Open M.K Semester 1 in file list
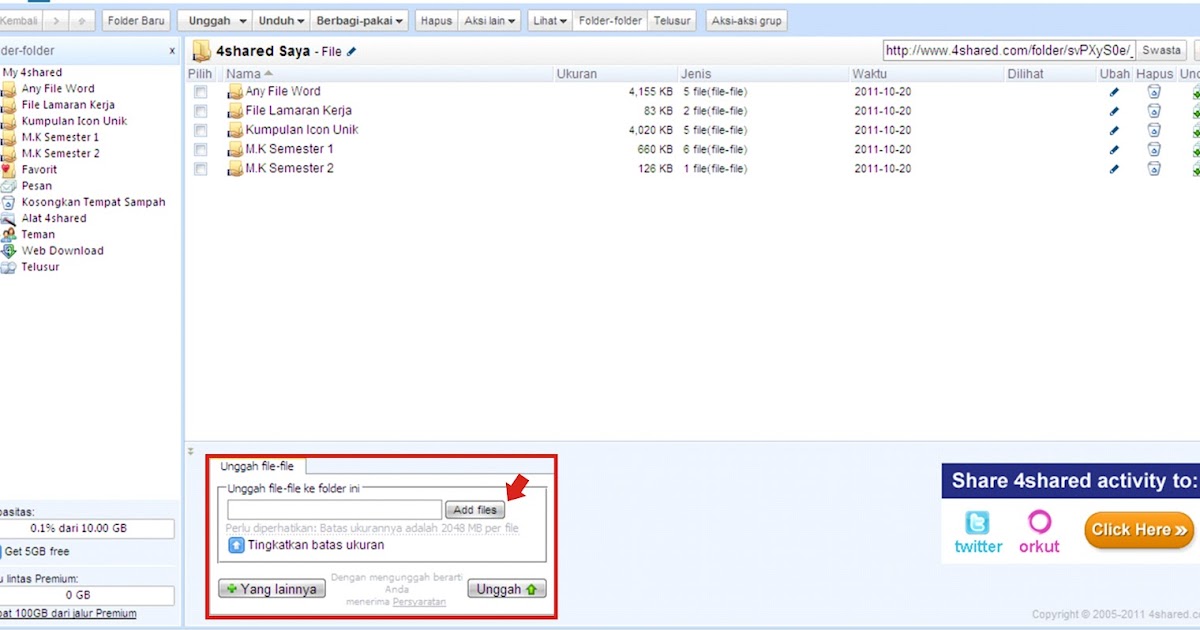 (x=290, y=149)
